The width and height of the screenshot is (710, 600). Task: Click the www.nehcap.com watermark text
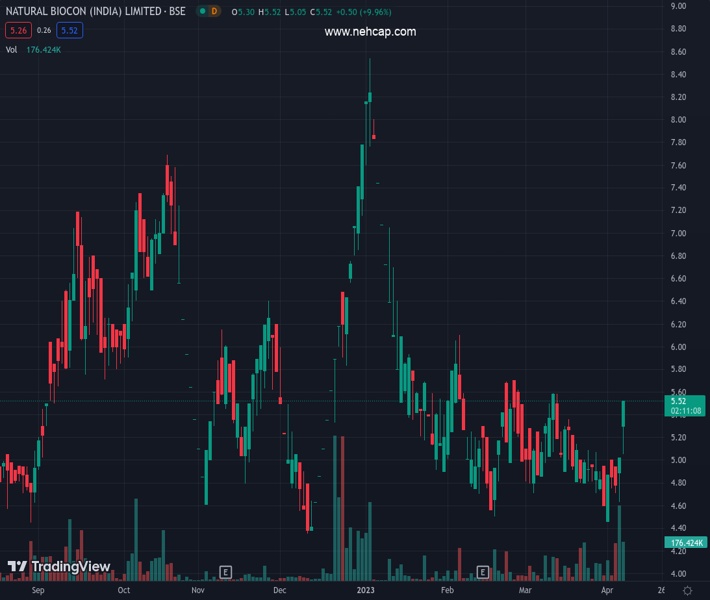(x=370, y=32)
